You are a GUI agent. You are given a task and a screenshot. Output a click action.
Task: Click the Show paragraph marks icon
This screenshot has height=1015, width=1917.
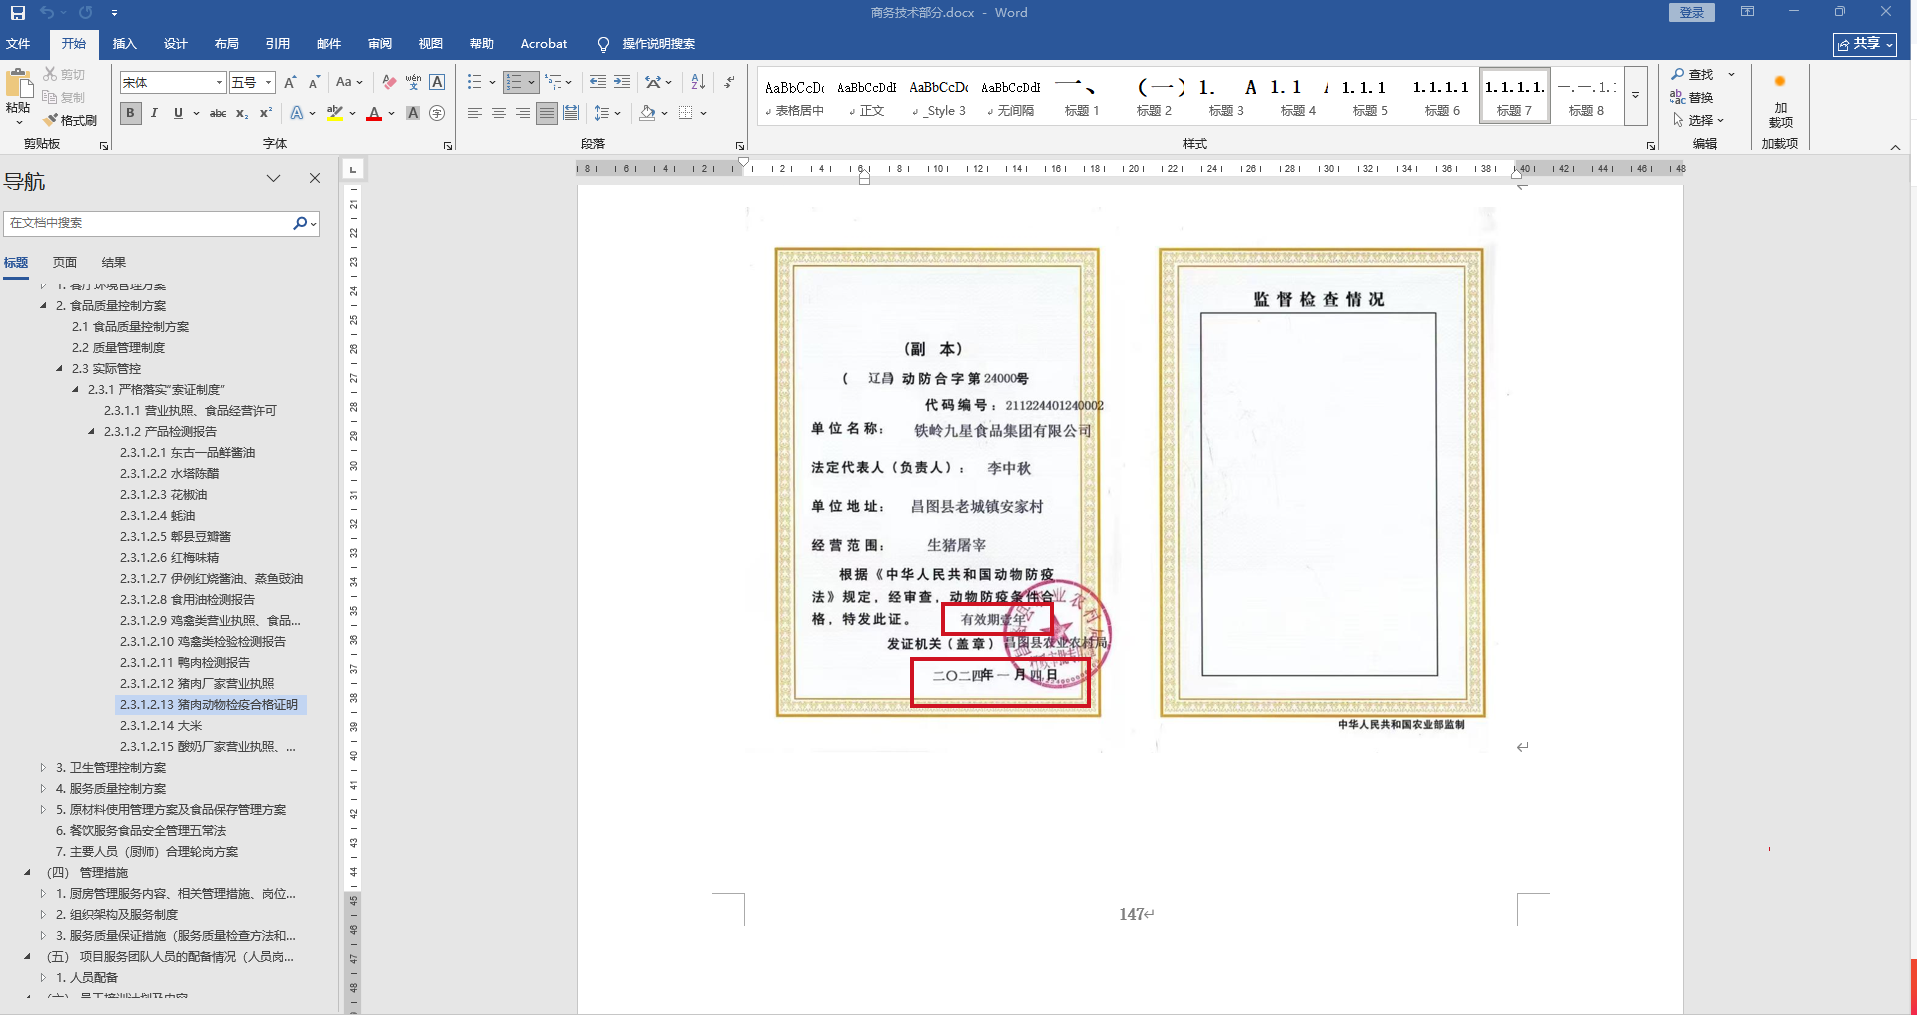730,82
